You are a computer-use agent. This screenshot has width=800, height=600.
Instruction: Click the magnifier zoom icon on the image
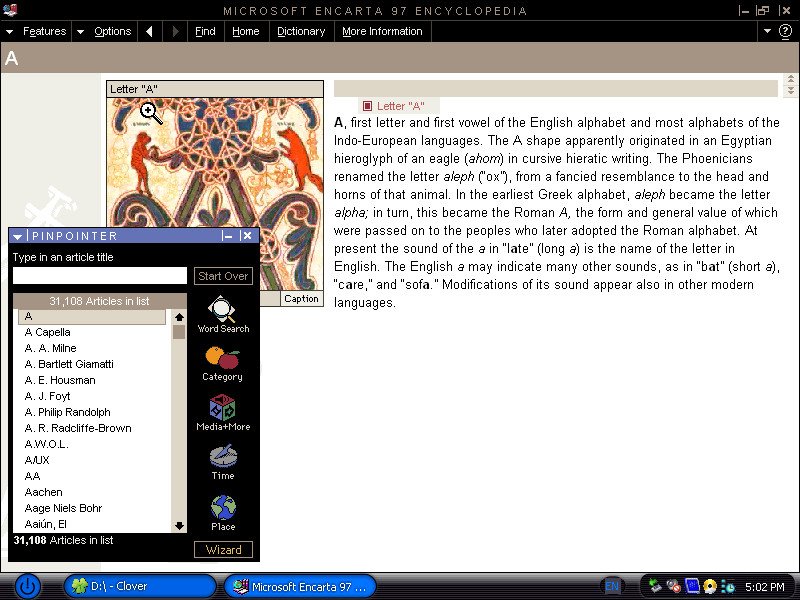pyautogui.click(x=151, y=113)
